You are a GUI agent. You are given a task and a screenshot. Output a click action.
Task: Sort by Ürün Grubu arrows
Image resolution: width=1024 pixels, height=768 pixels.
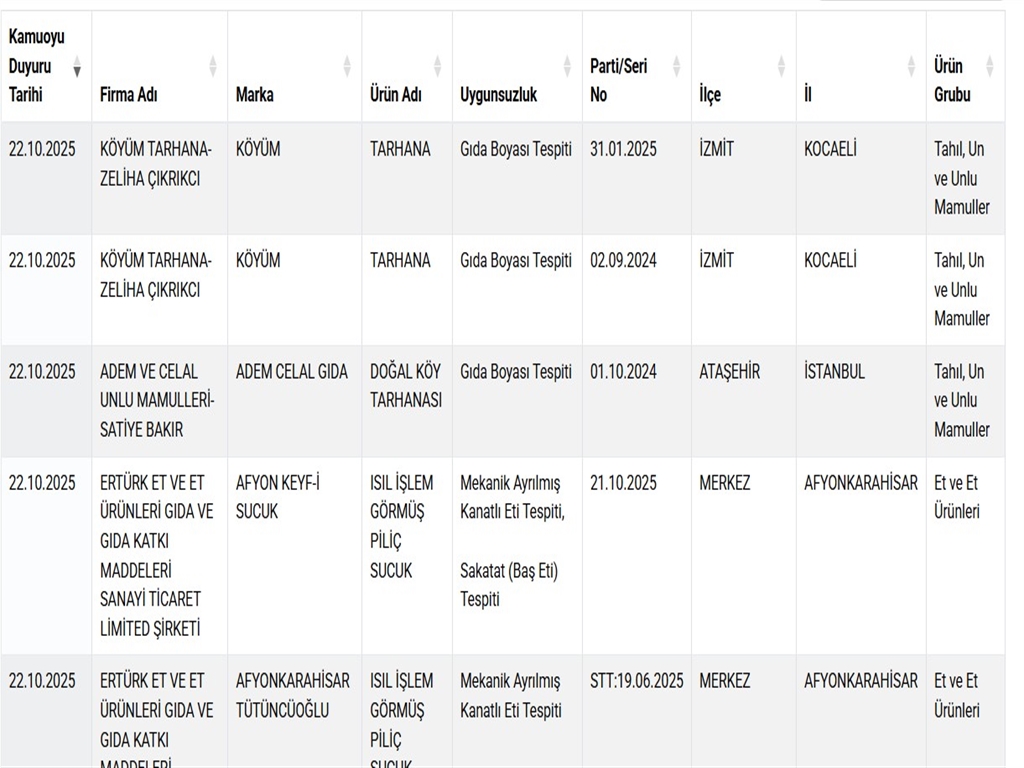click(x=989, y=67)
